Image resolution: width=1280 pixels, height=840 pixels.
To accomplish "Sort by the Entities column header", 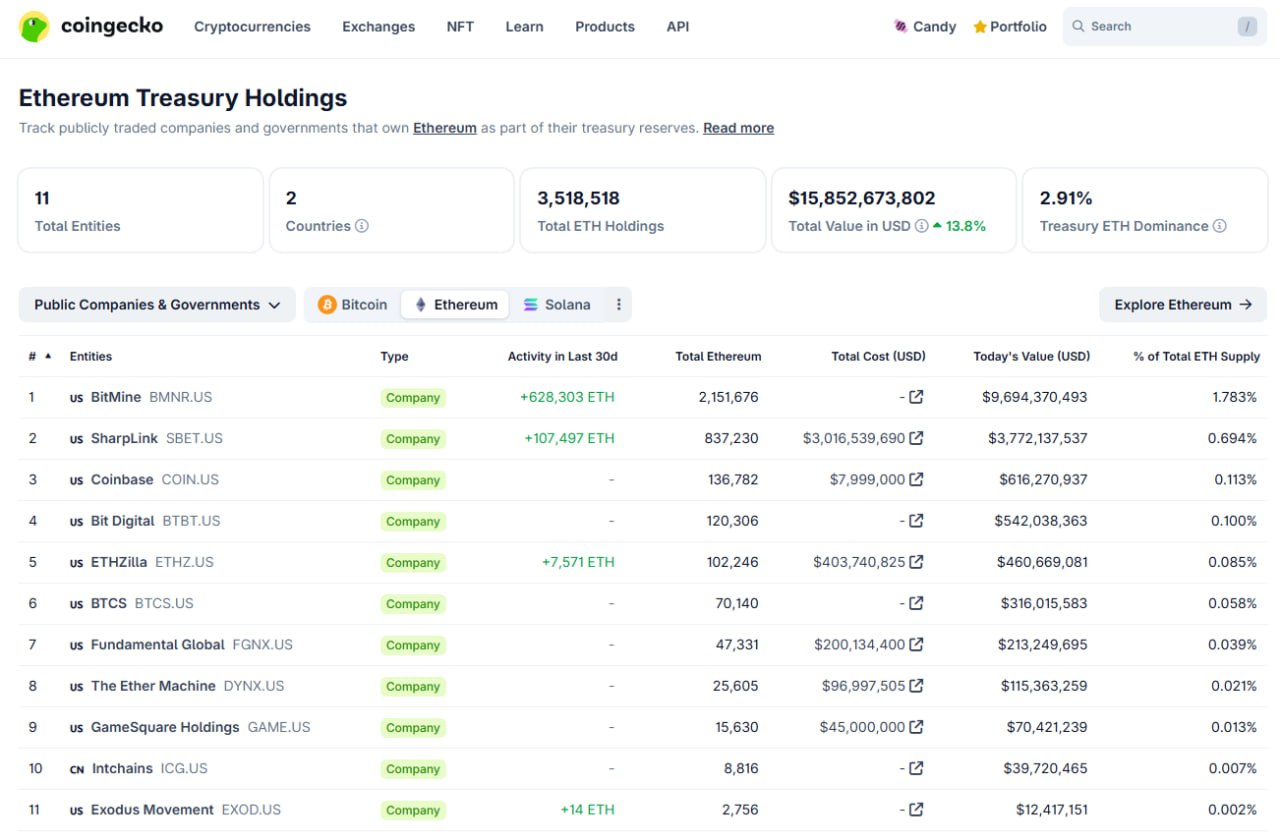I will click(x=90, y=356).
